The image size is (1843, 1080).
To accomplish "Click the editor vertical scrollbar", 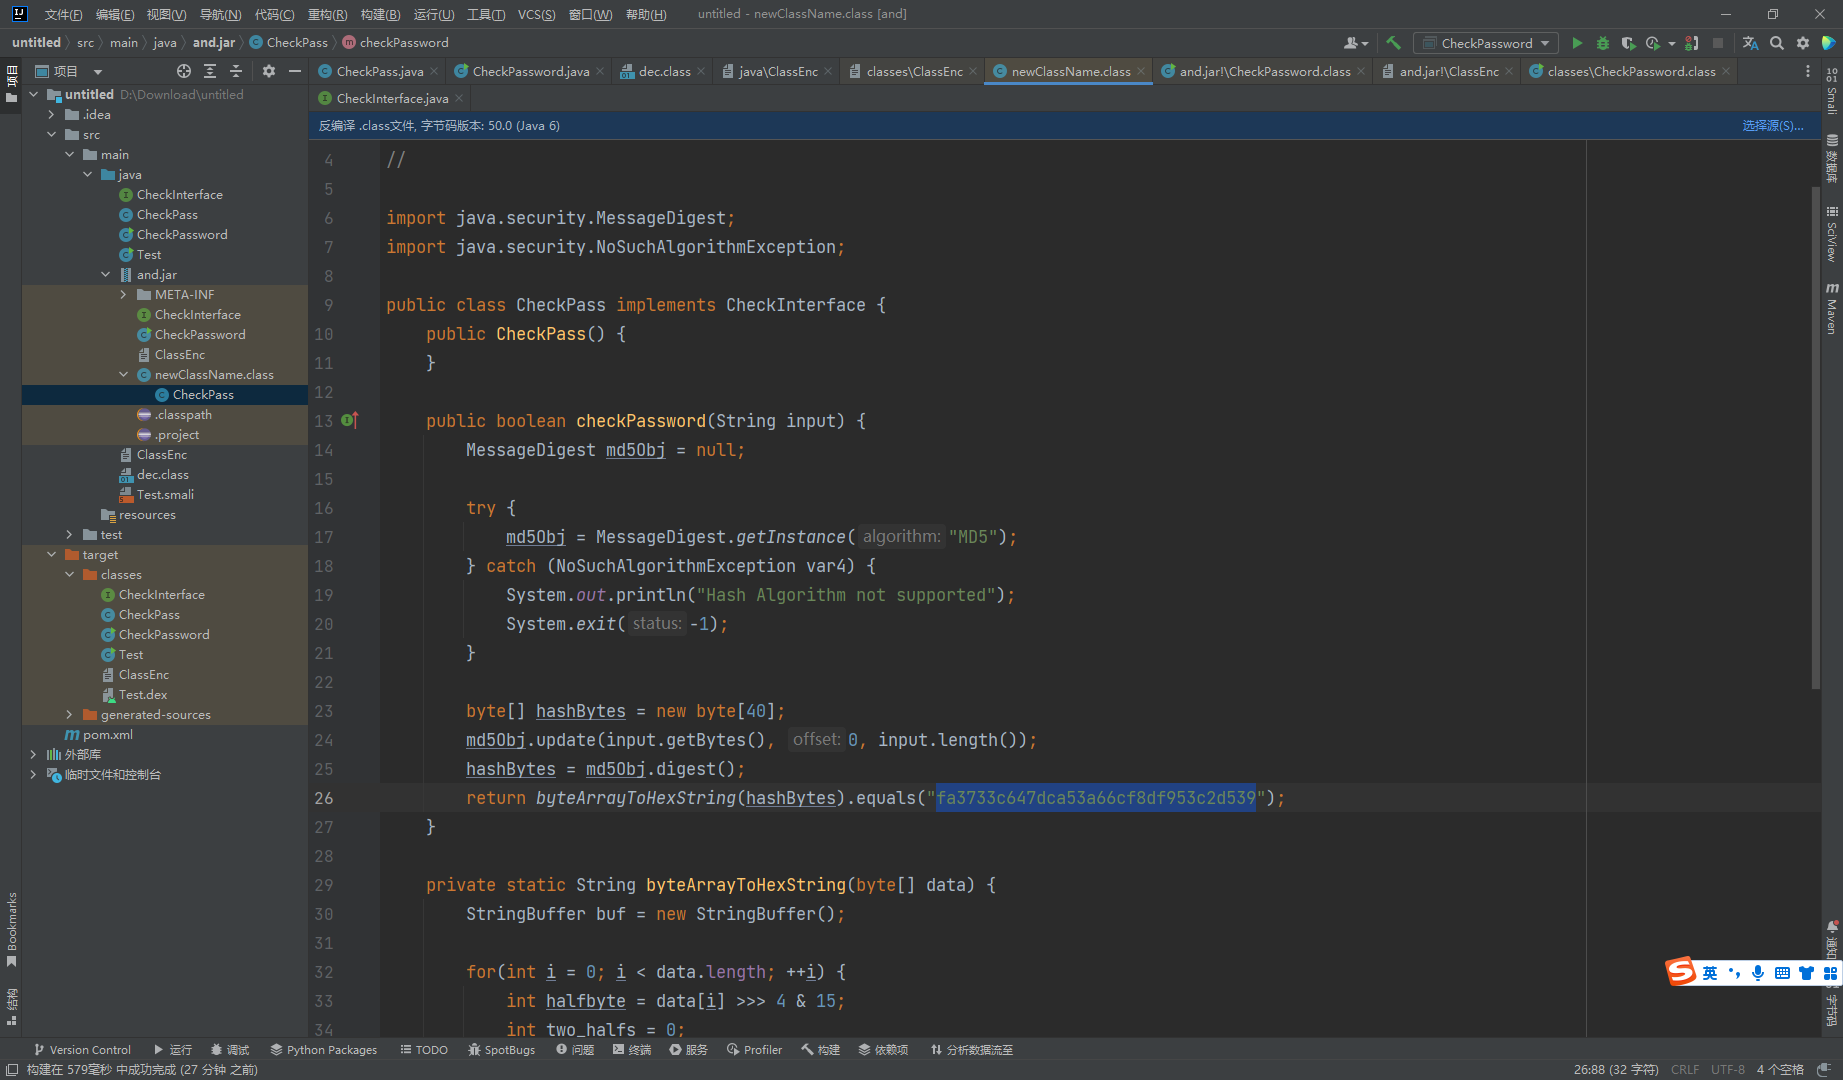I will (1815, 438).
